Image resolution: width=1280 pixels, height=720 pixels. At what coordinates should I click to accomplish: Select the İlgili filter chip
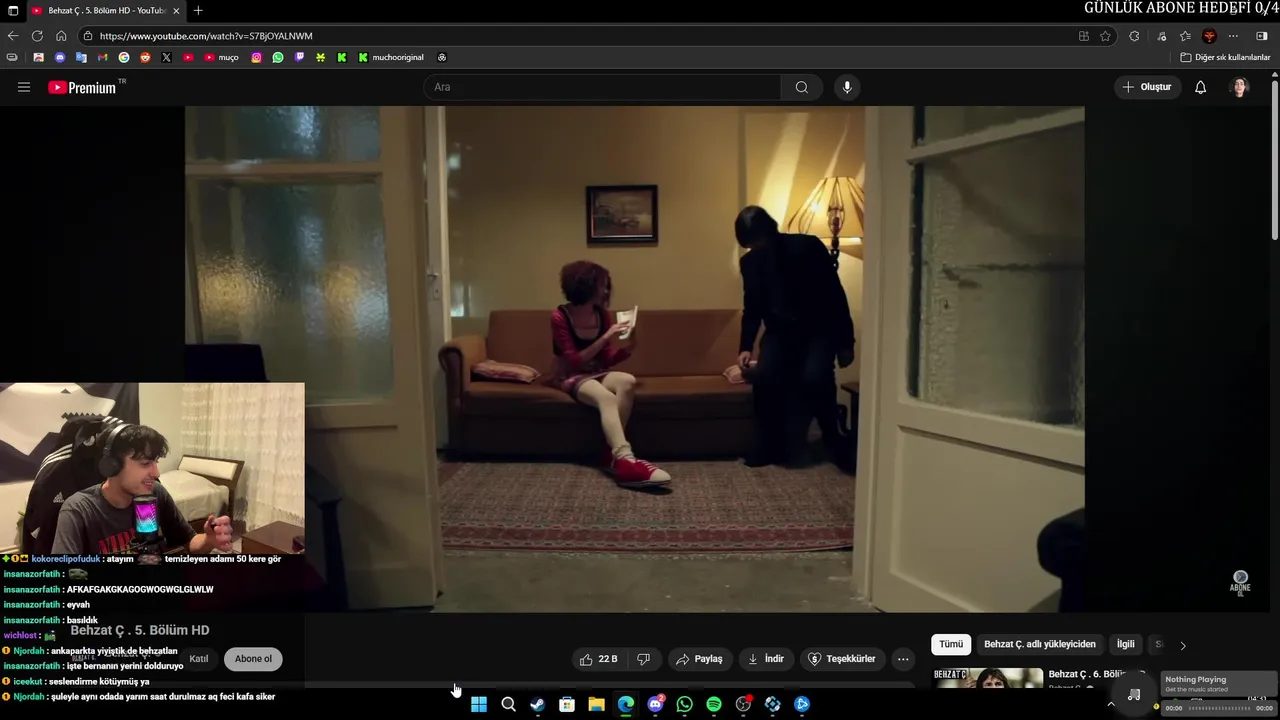(1126, 645)
